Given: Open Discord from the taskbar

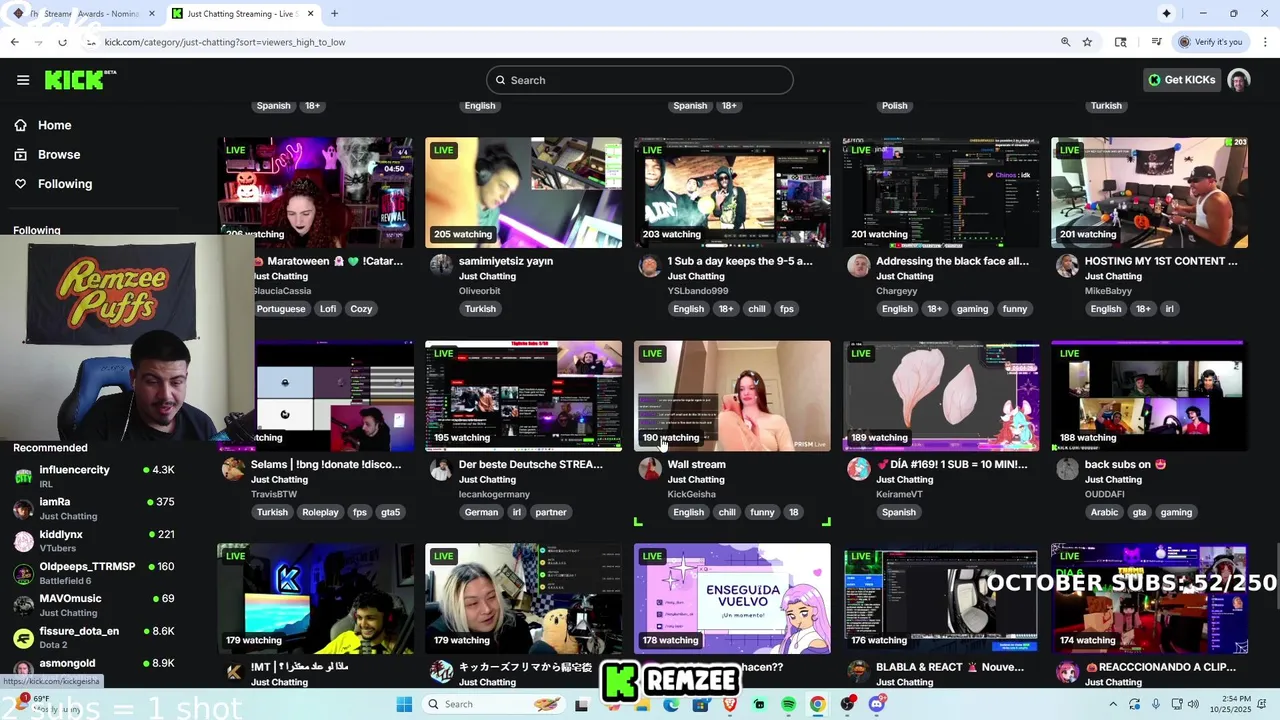Looking at the screenshot, I should pos(877,704).
